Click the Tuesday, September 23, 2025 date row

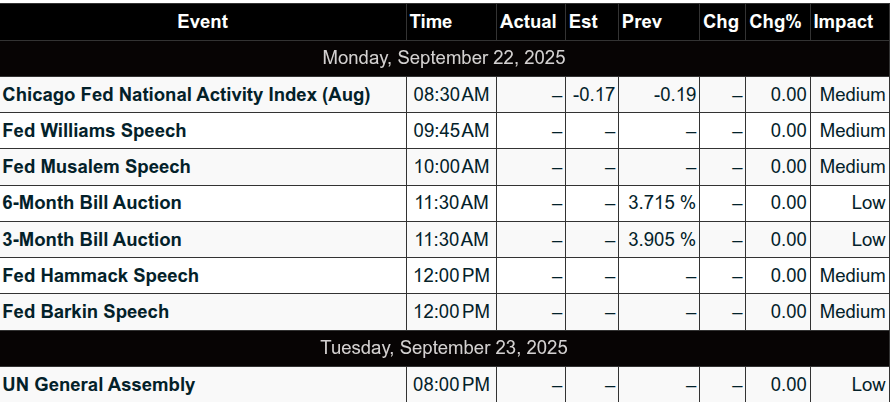click(x=444, y=348)
